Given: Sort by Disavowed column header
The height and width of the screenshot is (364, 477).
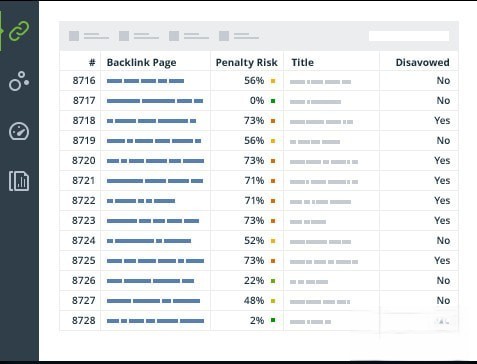Looking at the screenshot, I should tap(422, 62).
